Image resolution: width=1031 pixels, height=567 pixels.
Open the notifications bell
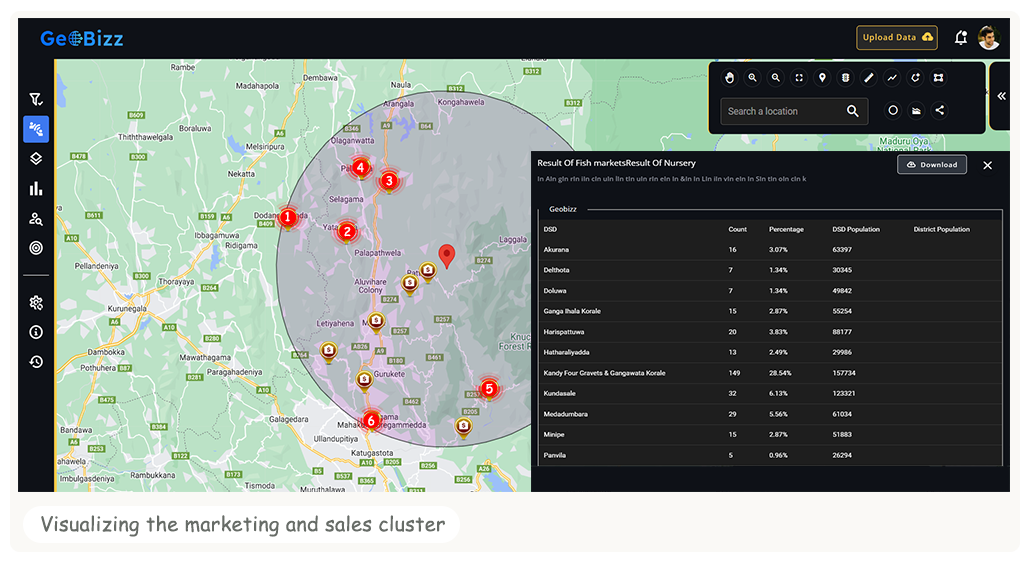pyautogui.click(x=961, y=38)
